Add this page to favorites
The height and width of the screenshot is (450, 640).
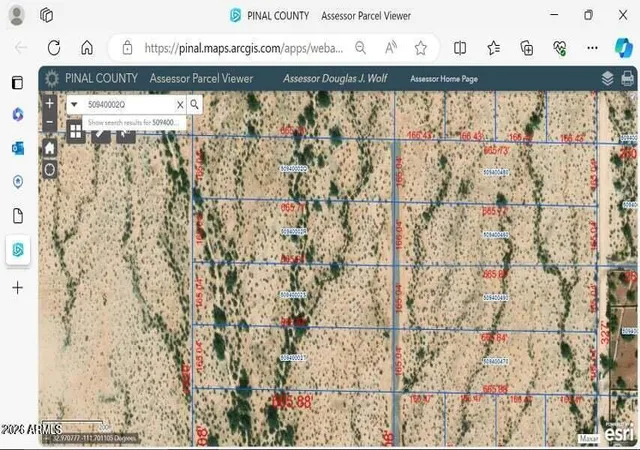tap(420, 48)
